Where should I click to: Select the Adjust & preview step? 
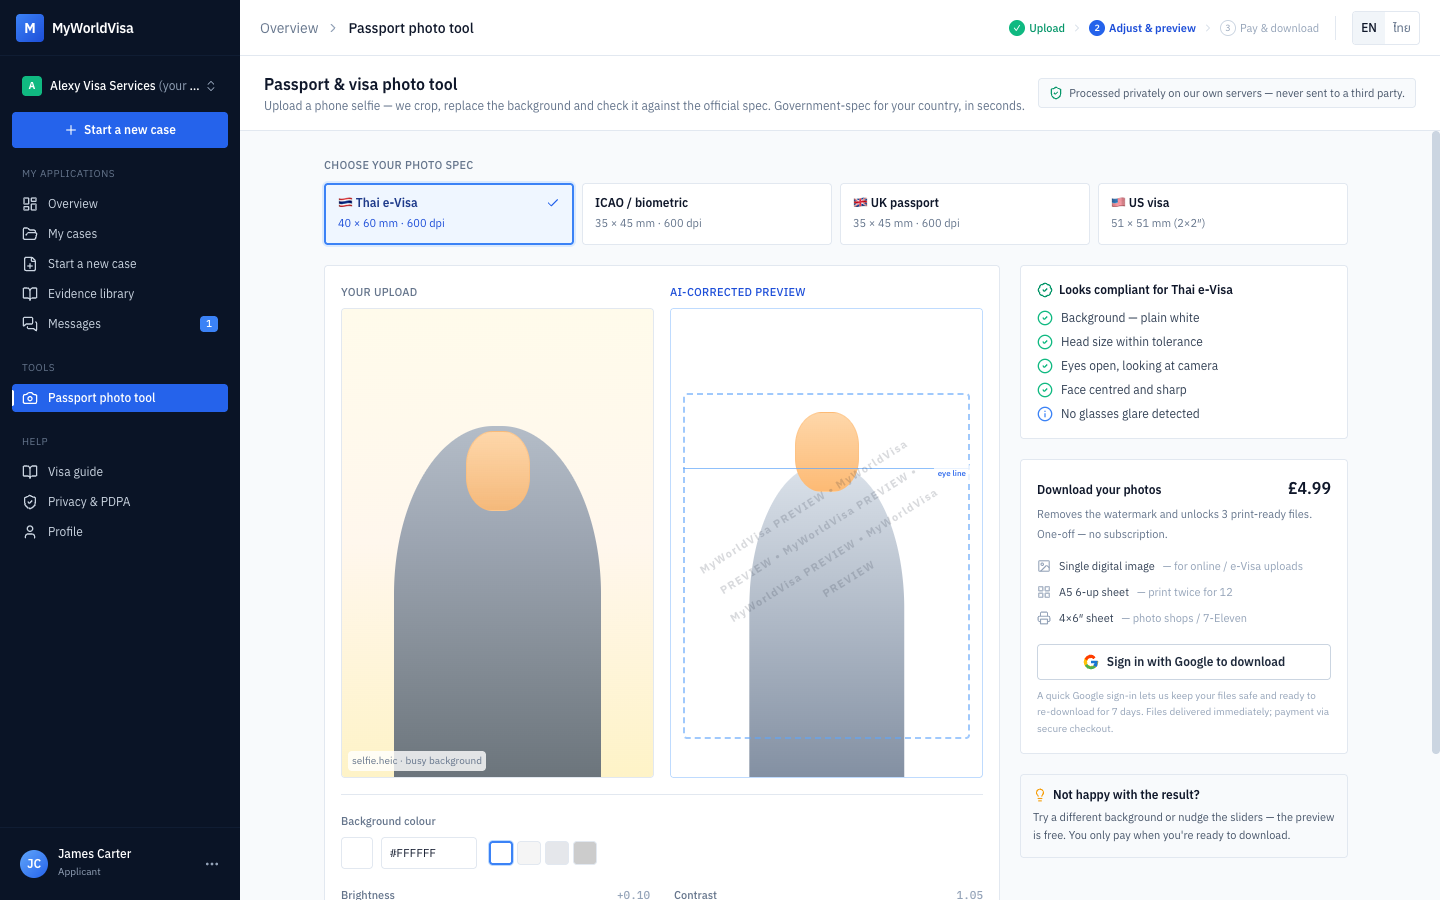click(1142, 28)
